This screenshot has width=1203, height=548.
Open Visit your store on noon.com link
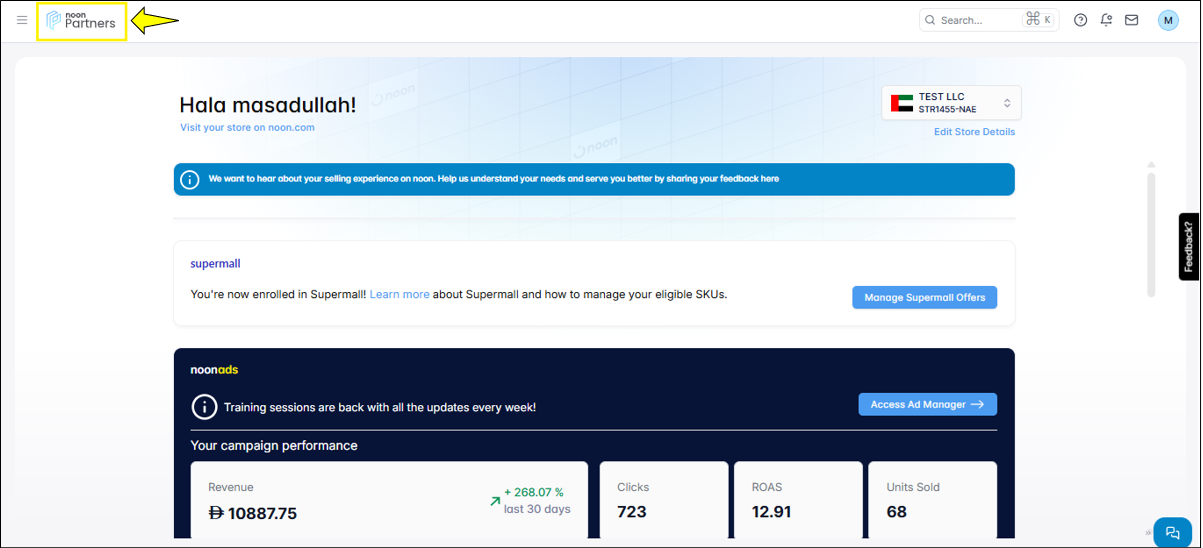point(247,127)
